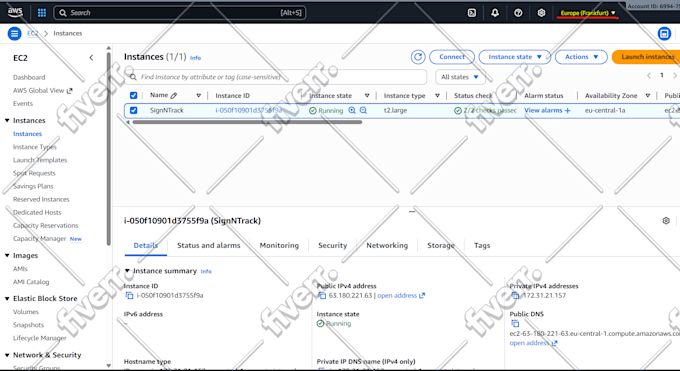Click the edit pencil beside Name column
The height and width of the screenshot is (371, 680).
[x=174, y=95]
